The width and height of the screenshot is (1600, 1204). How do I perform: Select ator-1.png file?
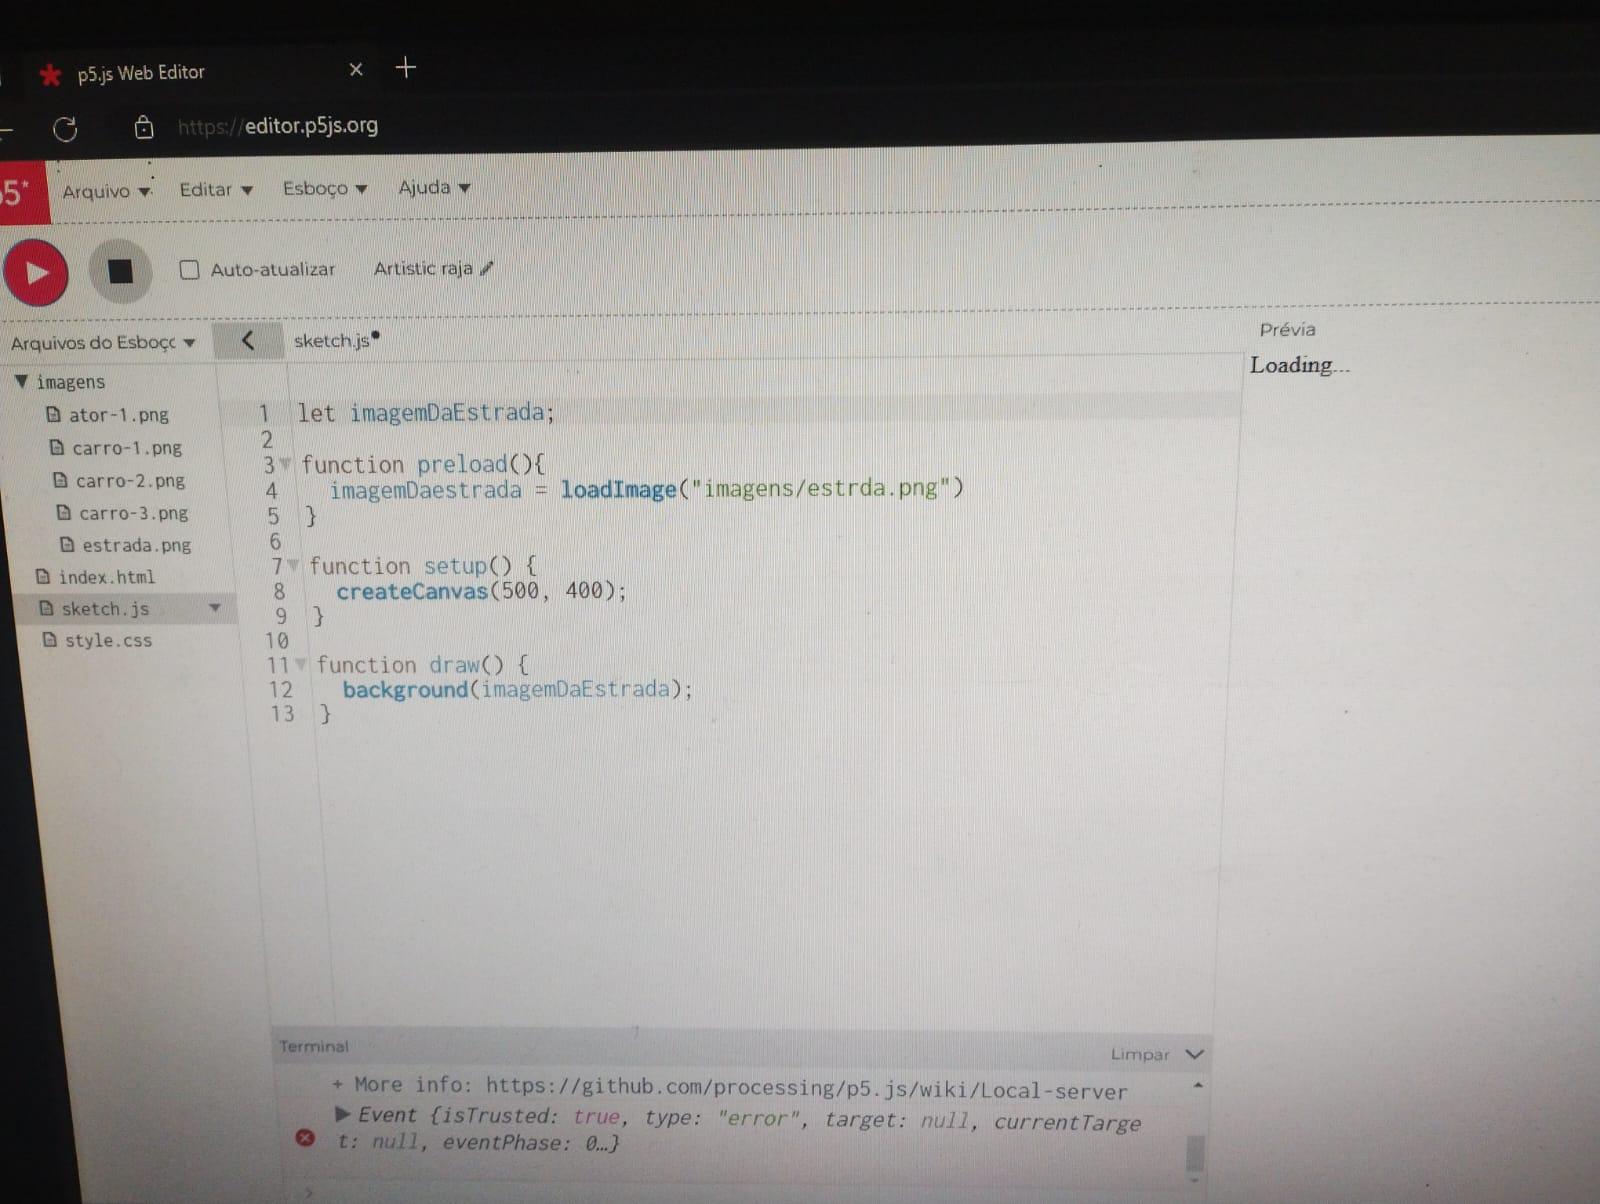click(x=108, y=414)
